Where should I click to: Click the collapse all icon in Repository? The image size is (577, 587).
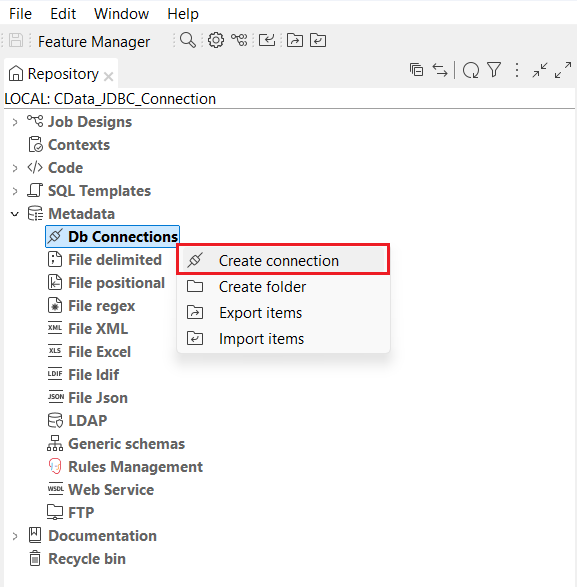tap(416, 70)
